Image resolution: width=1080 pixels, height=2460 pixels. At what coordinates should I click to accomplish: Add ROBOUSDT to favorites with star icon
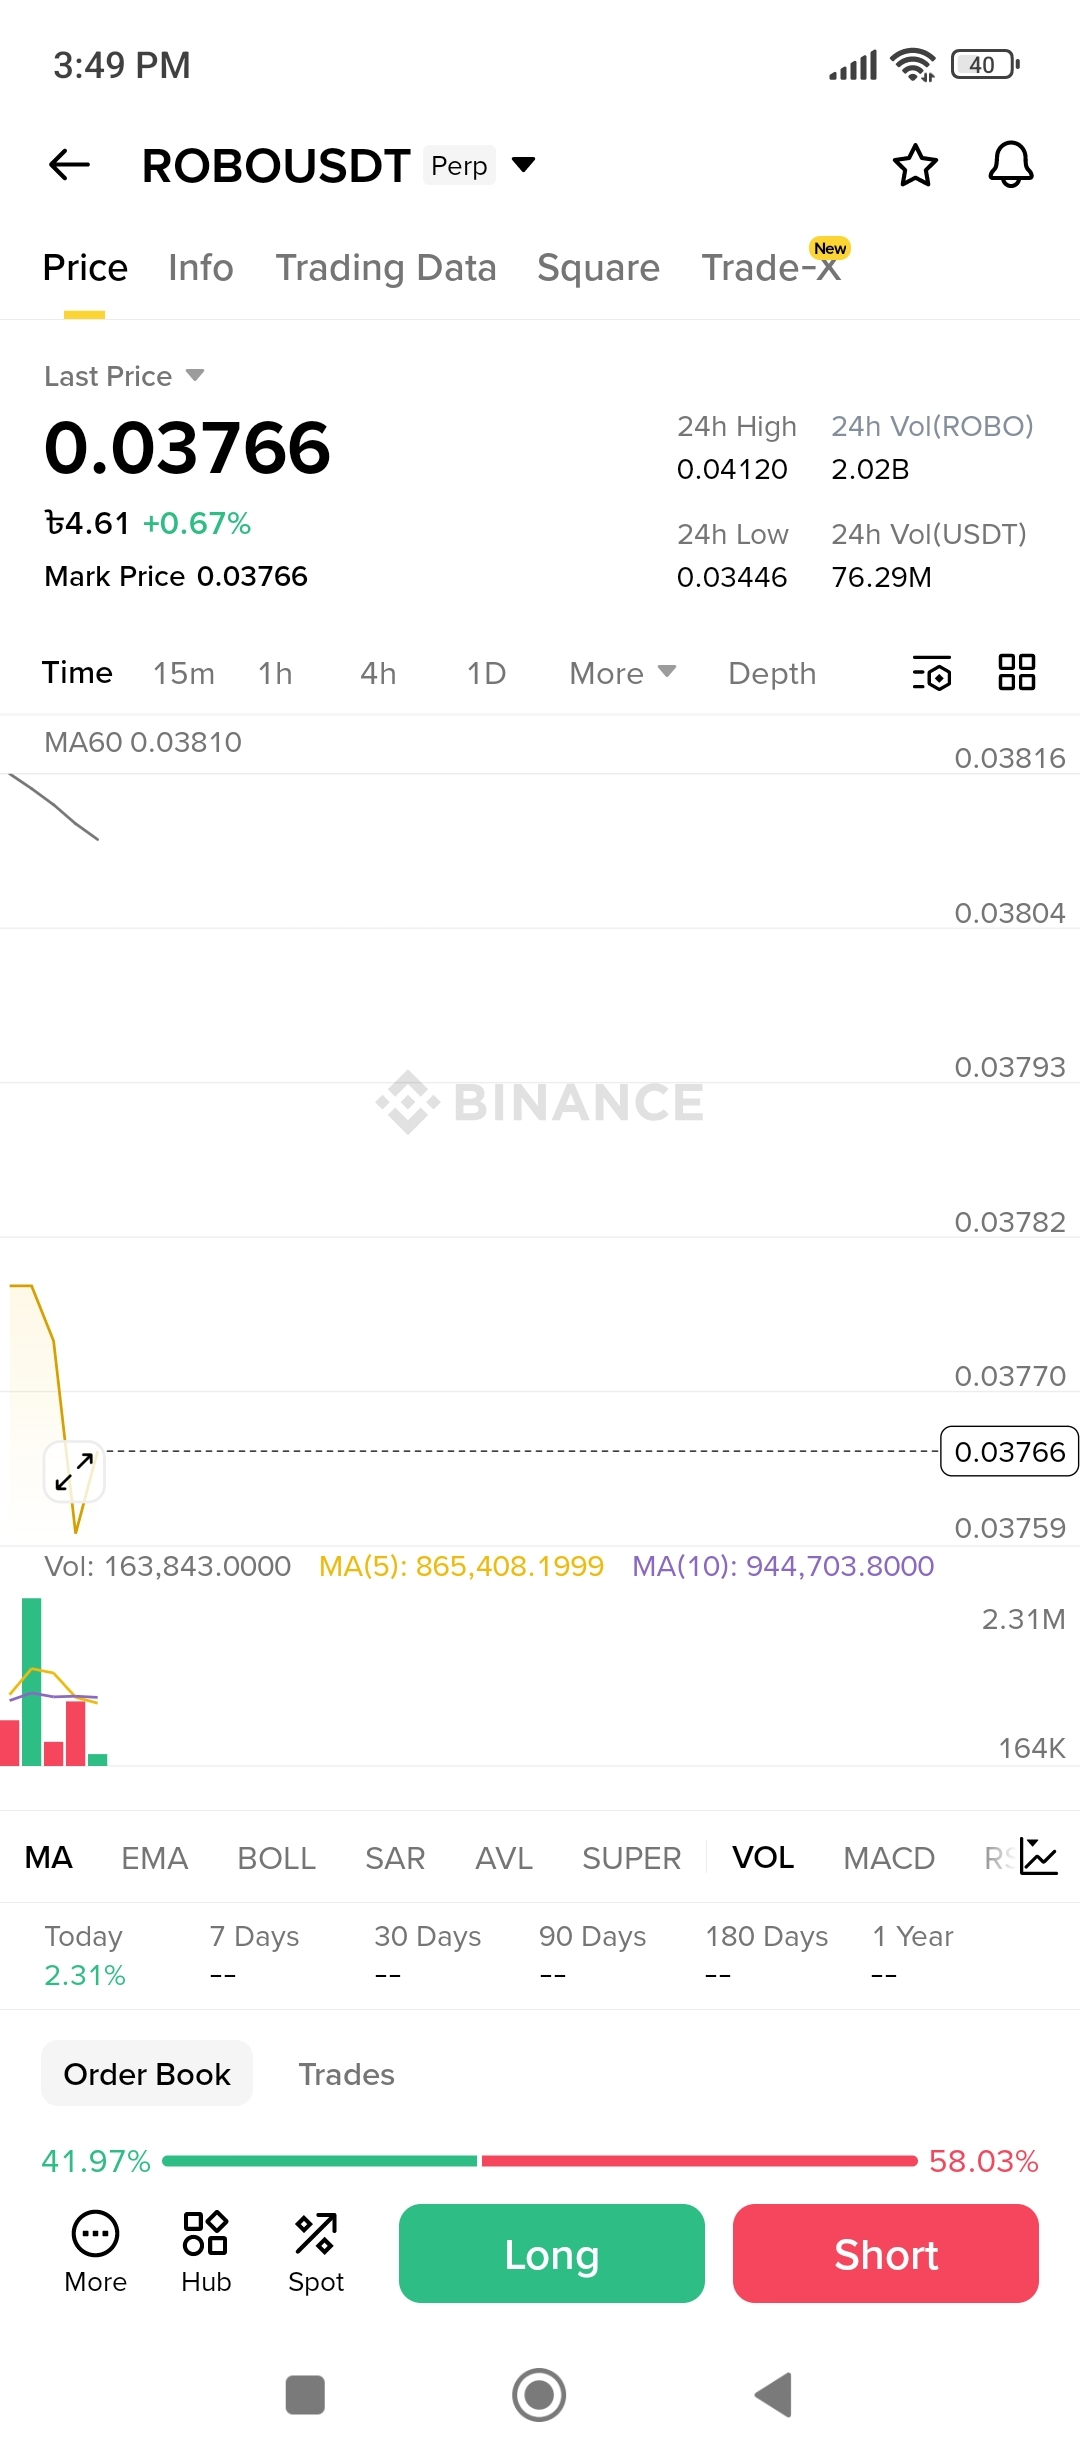[x=915, y=165]
